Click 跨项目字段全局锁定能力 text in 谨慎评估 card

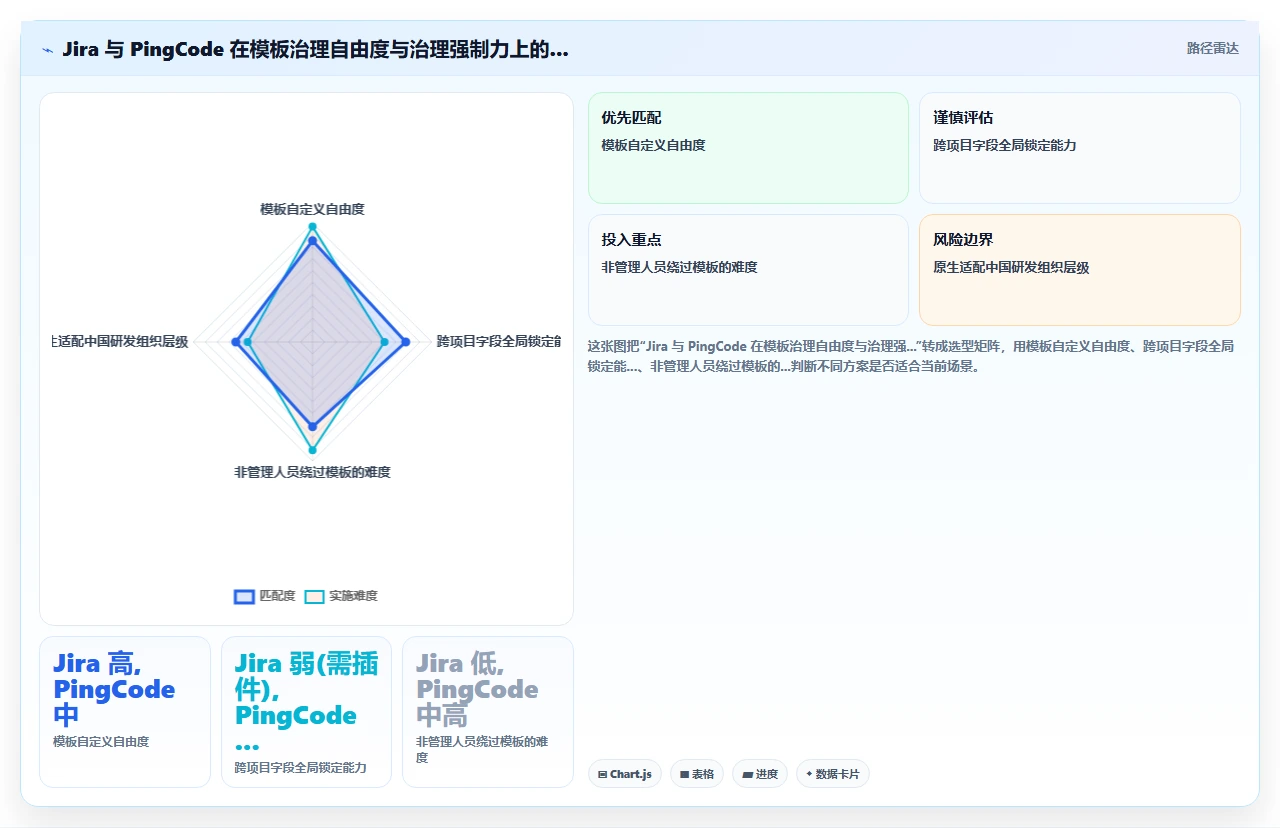pyautogui.click(x=1005, y=145)
